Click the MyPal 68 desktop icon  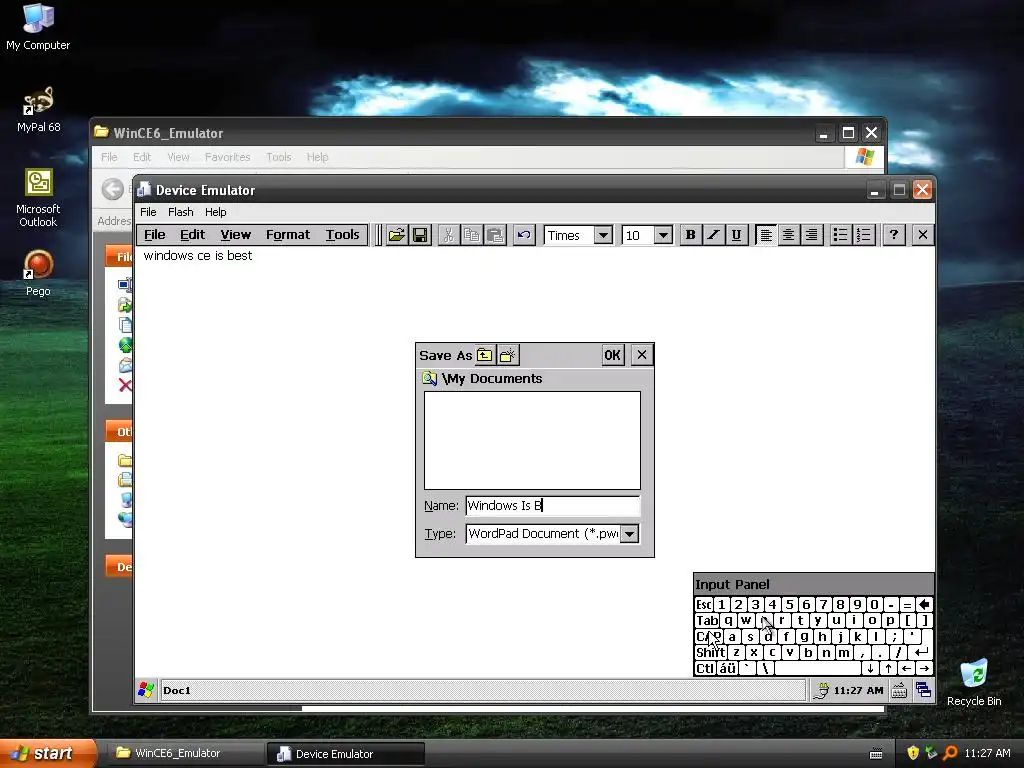click(x=38, y=109)
